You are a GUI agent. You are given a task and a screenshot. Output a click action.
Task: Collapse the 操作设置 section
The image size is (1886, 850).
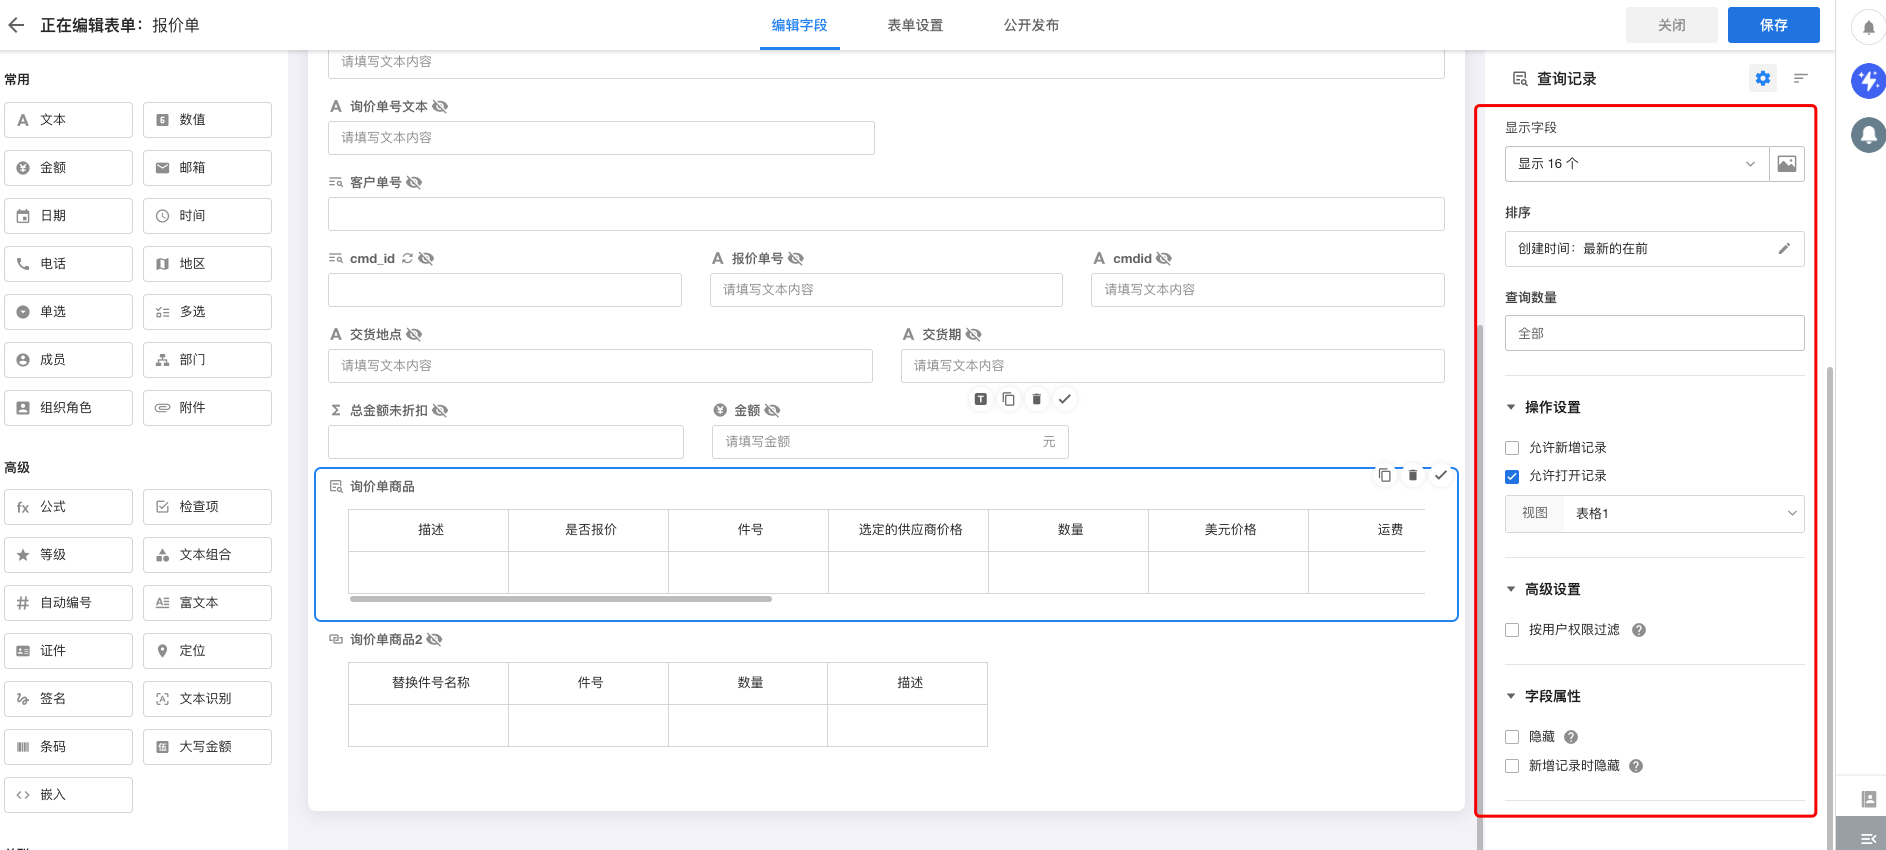click(1511, 407)
